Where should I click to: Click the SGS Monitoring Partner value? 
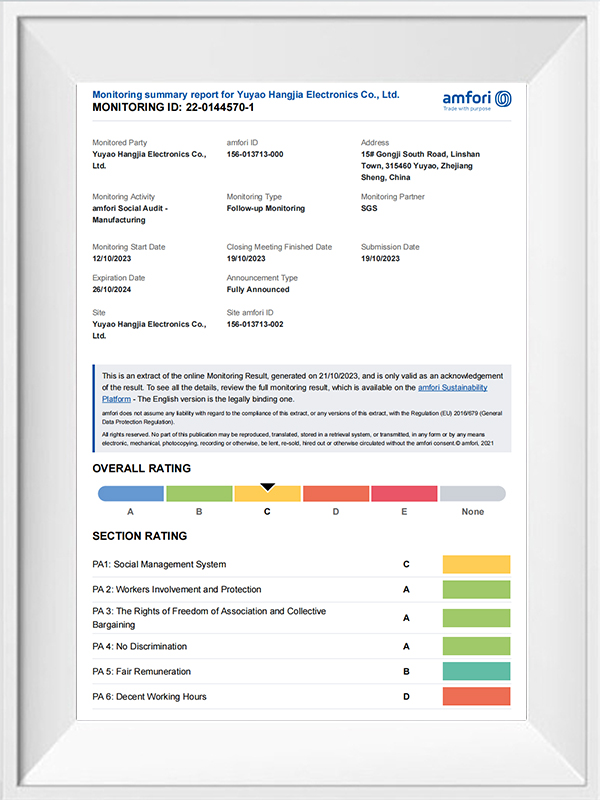pos(369,209)
